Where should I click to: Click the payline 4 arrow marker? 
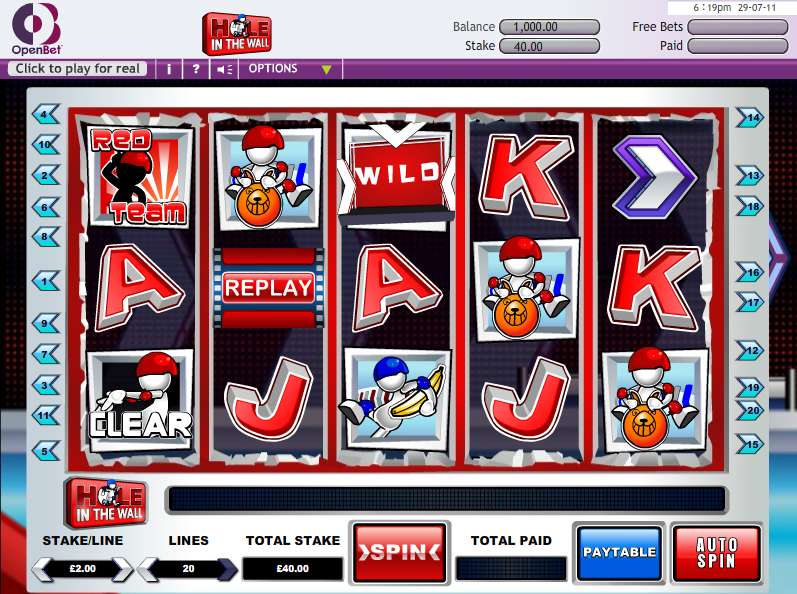(x=46, y=114)
